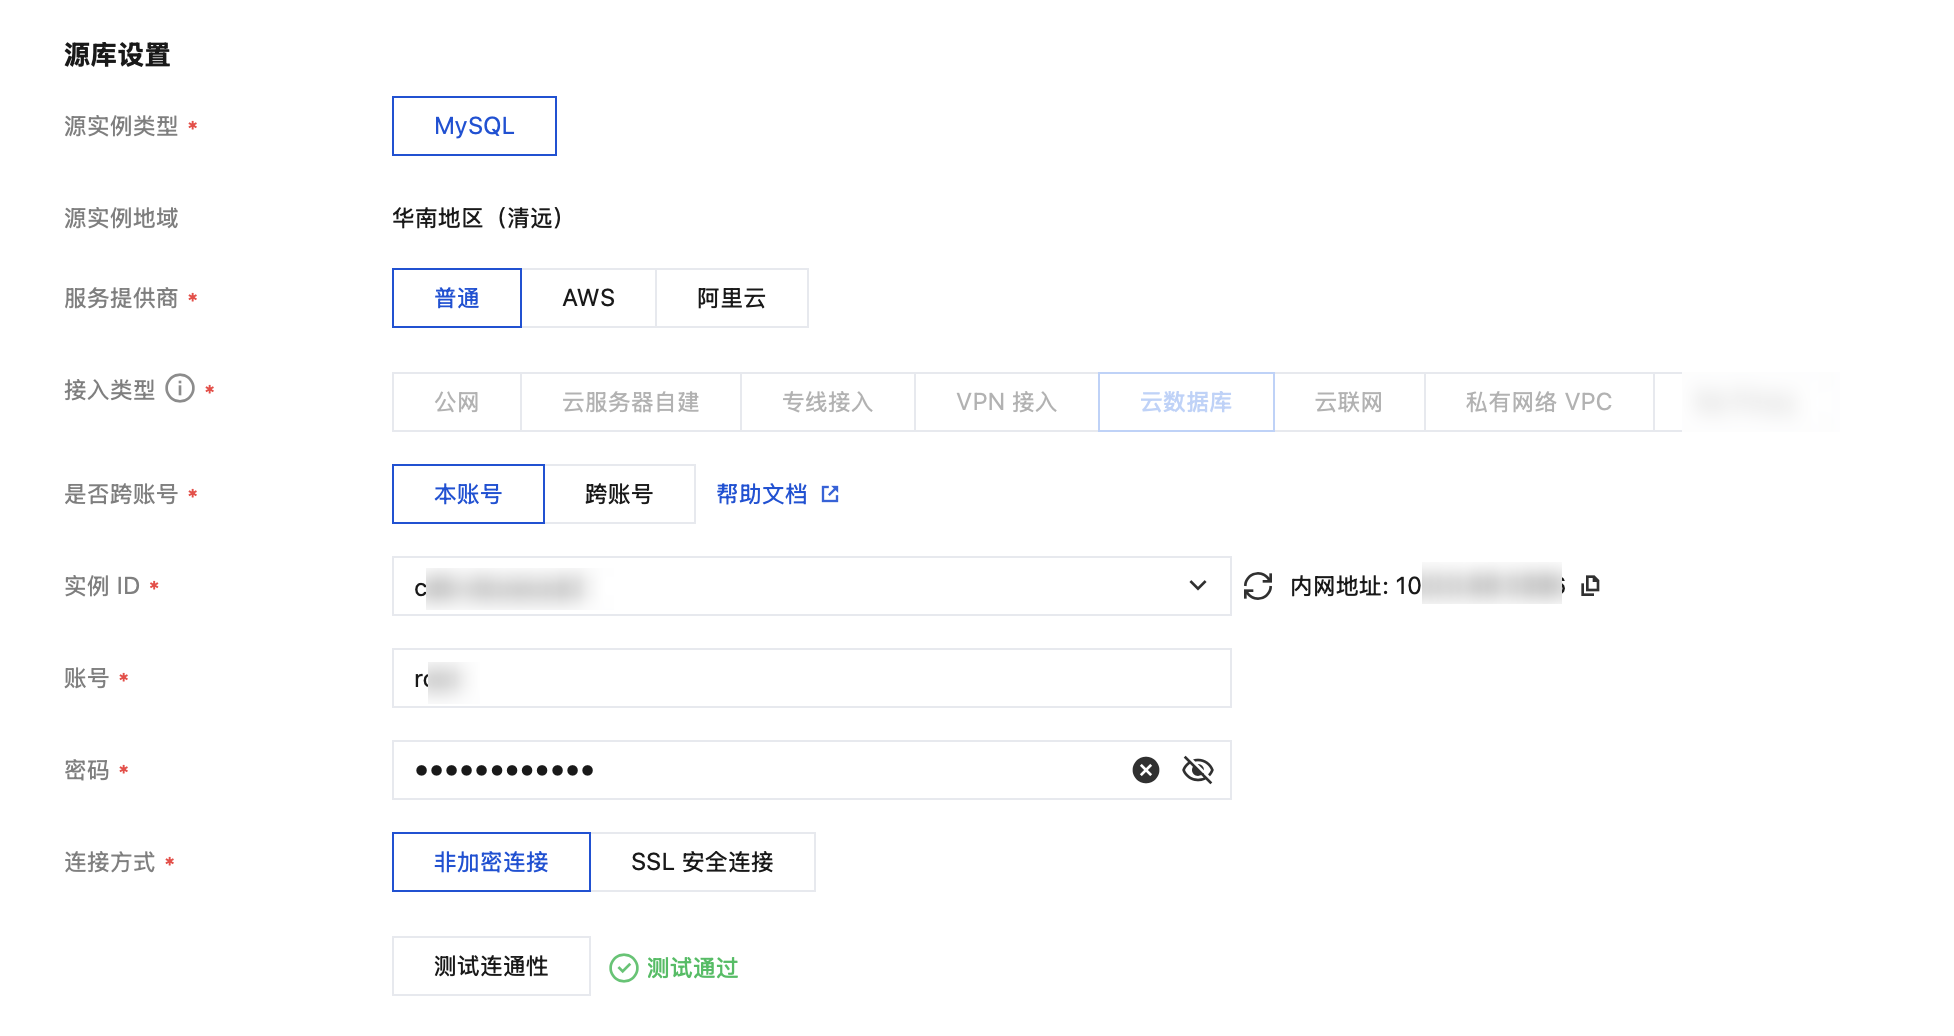The image size is (1954, 1036).
Task: Open the 帮助文档 link
Action: pyautogui.click(x=762, y=494)
